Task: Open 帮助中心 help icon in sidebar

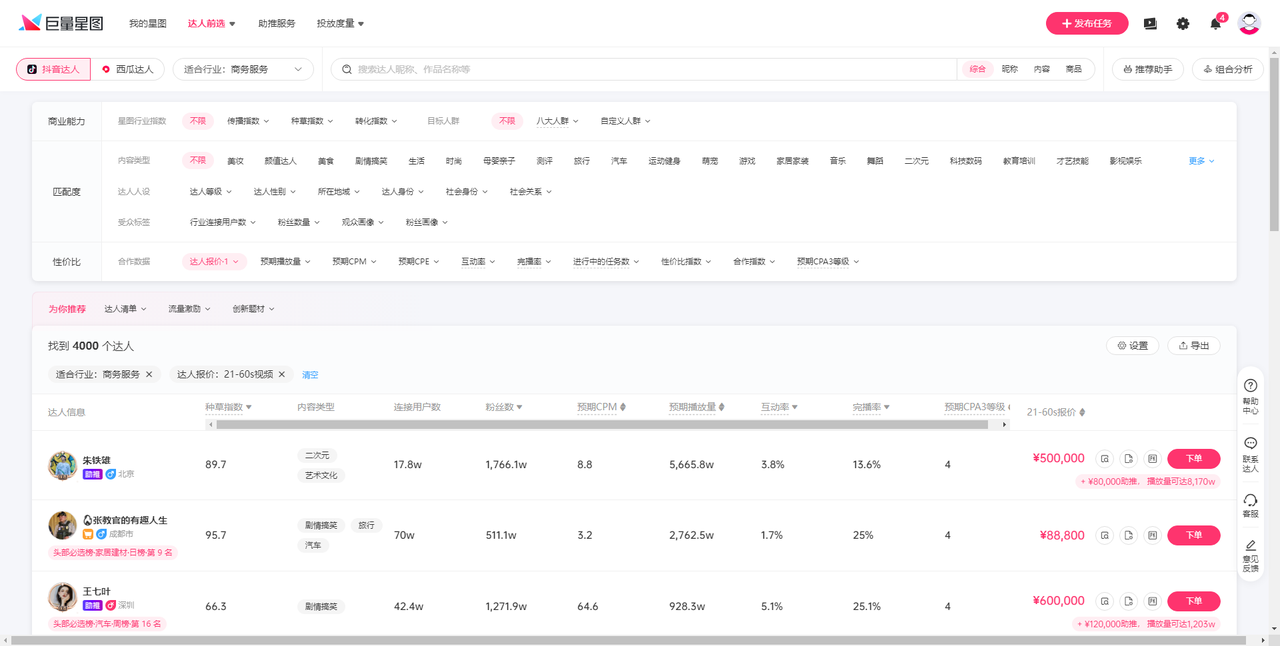Action: click(1250, 386)
